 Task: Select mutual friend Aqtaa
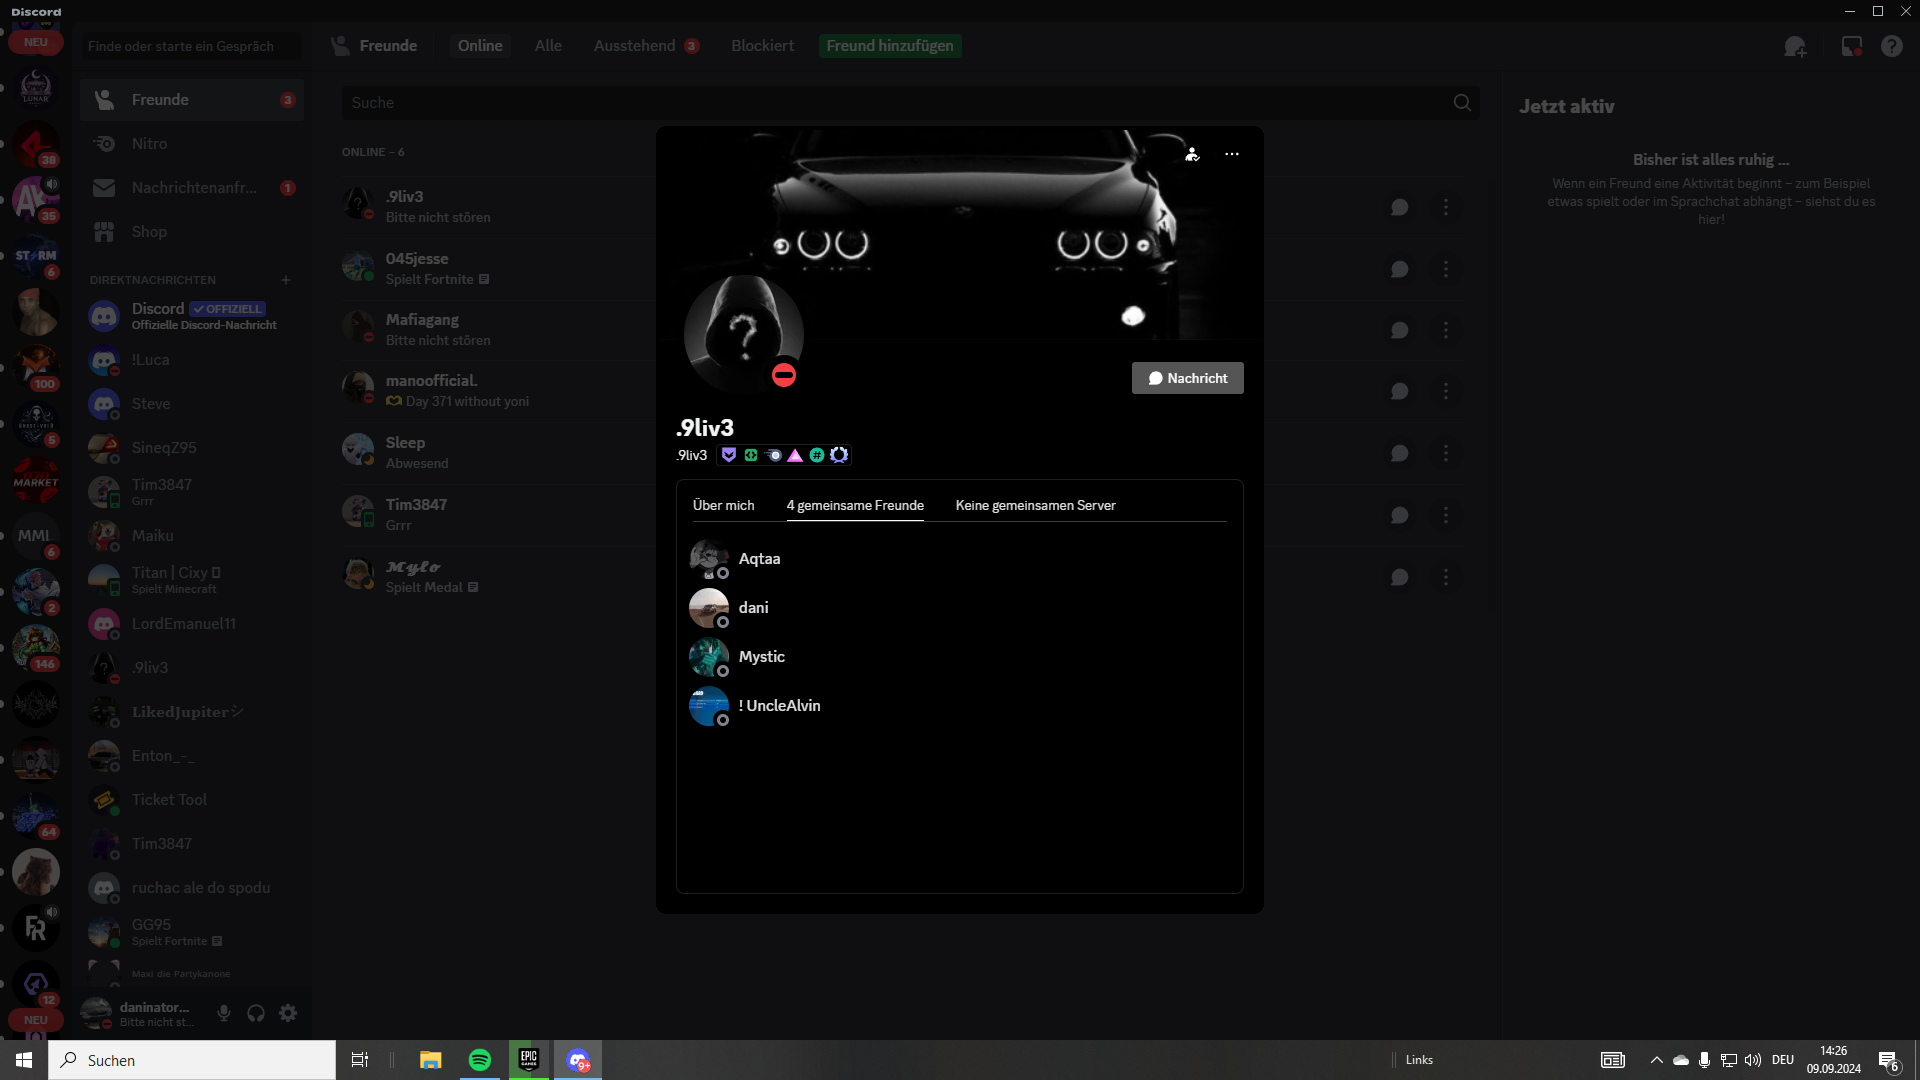click(759, 559)
